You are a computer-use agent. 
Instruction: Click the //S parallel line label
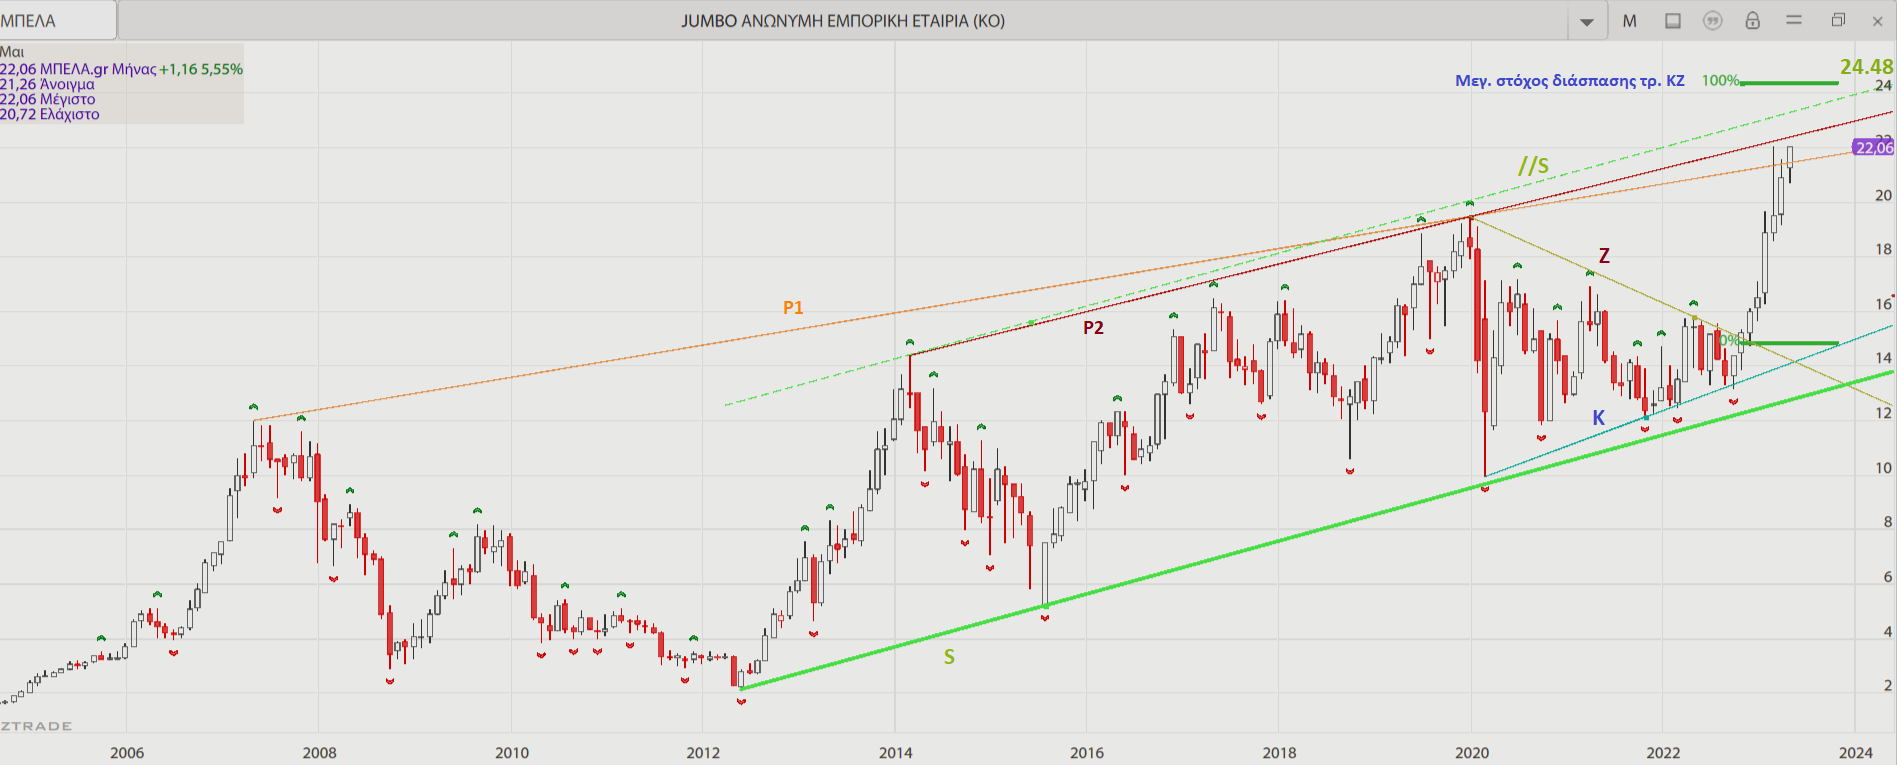1533,165
